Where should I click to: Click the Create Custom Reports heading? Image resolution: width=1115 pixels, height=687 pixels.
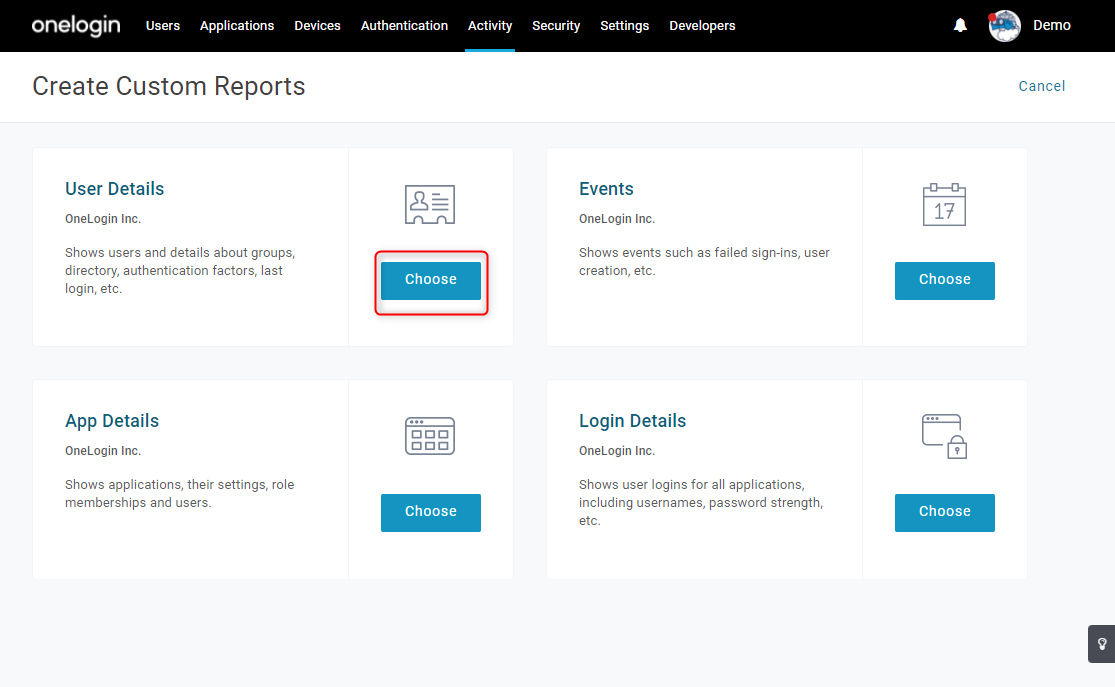[x=169, y=86]
